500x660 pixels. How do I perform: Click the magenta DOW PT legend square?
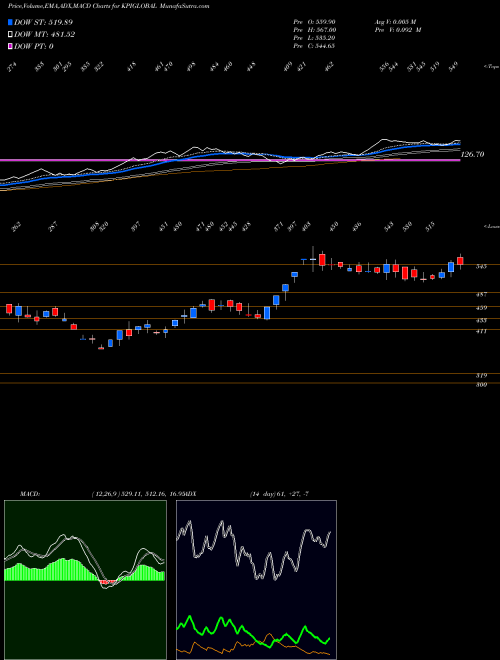(x=11, y=46)
